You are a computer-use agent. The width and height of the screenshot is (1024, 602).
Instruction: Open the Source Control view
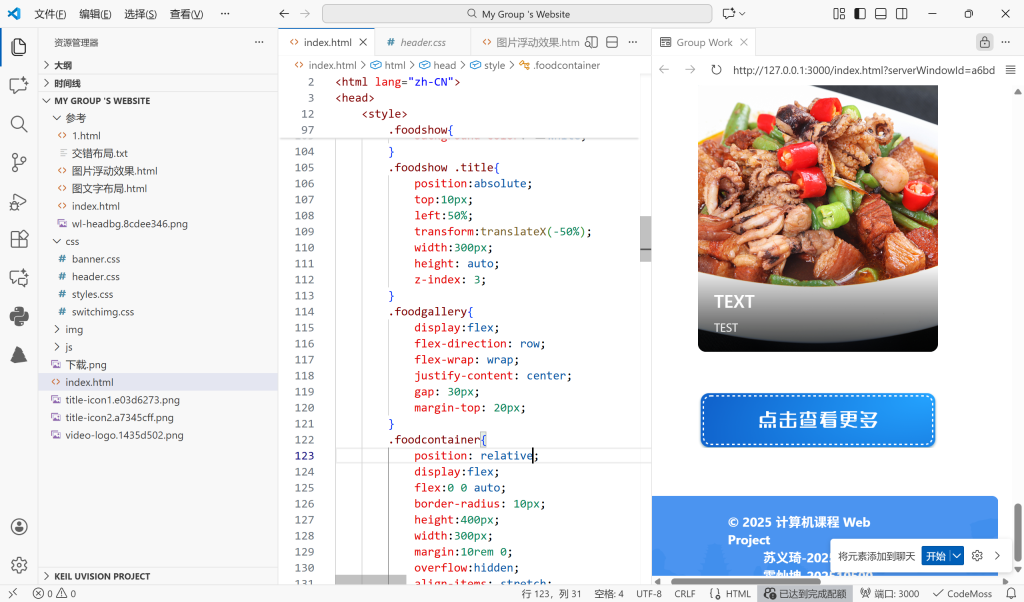click(18, 162)
